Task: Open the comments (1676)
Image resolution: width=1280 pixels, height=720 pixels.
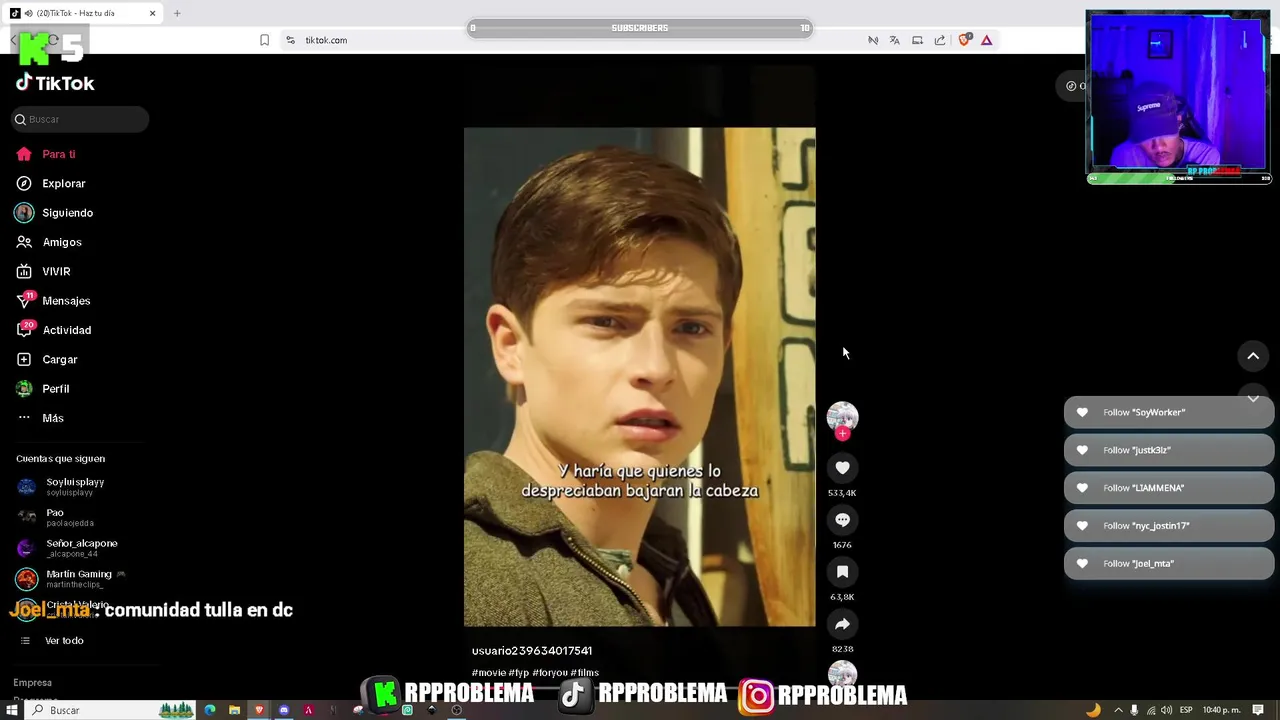Action: point(842,520)
